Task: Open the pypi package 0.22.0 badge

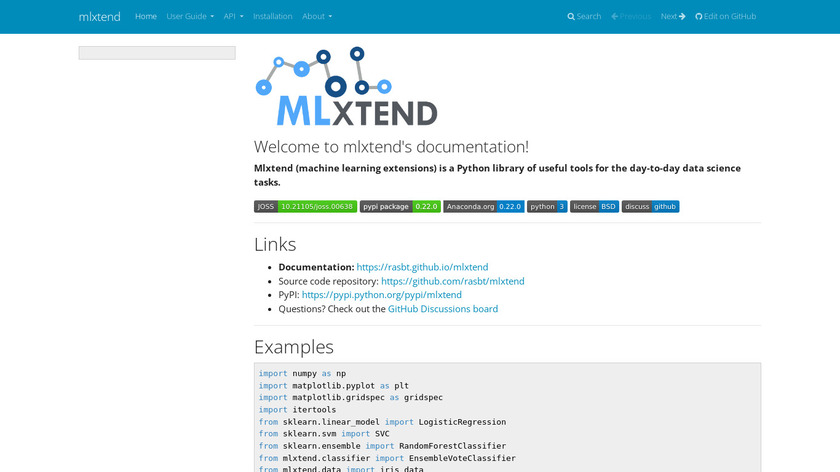Action: pos(400,207)
